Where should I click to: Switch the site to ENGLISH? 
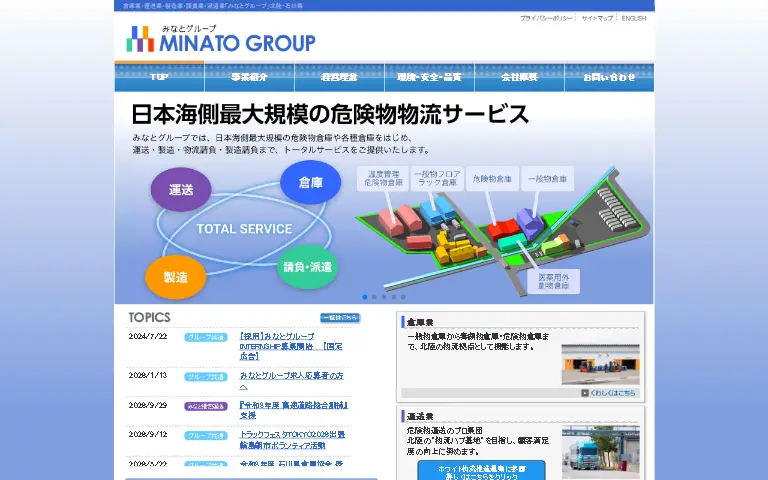pyautogui.click(x=634, y=18)
